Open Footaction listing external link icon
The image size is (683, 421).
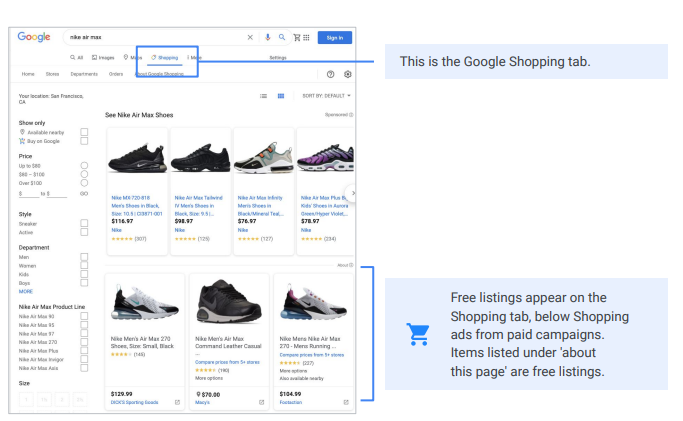pyautogui.click(x=346, y=402)
